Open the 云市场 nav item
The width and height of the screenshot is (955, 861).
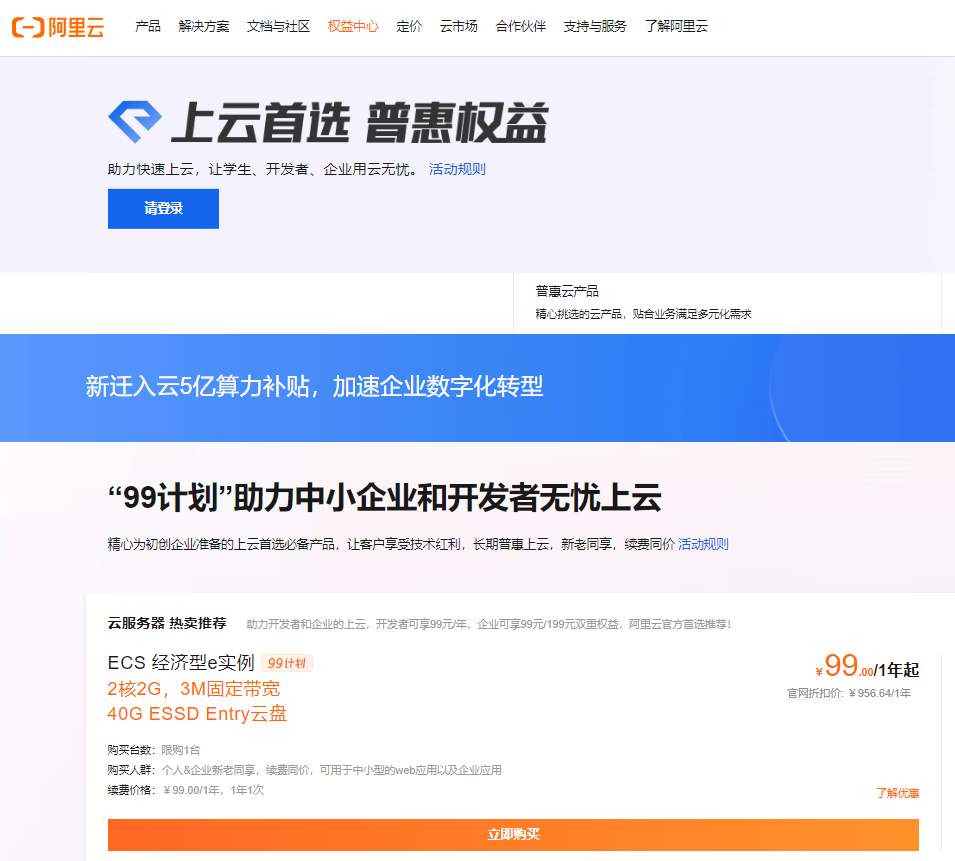459,26
